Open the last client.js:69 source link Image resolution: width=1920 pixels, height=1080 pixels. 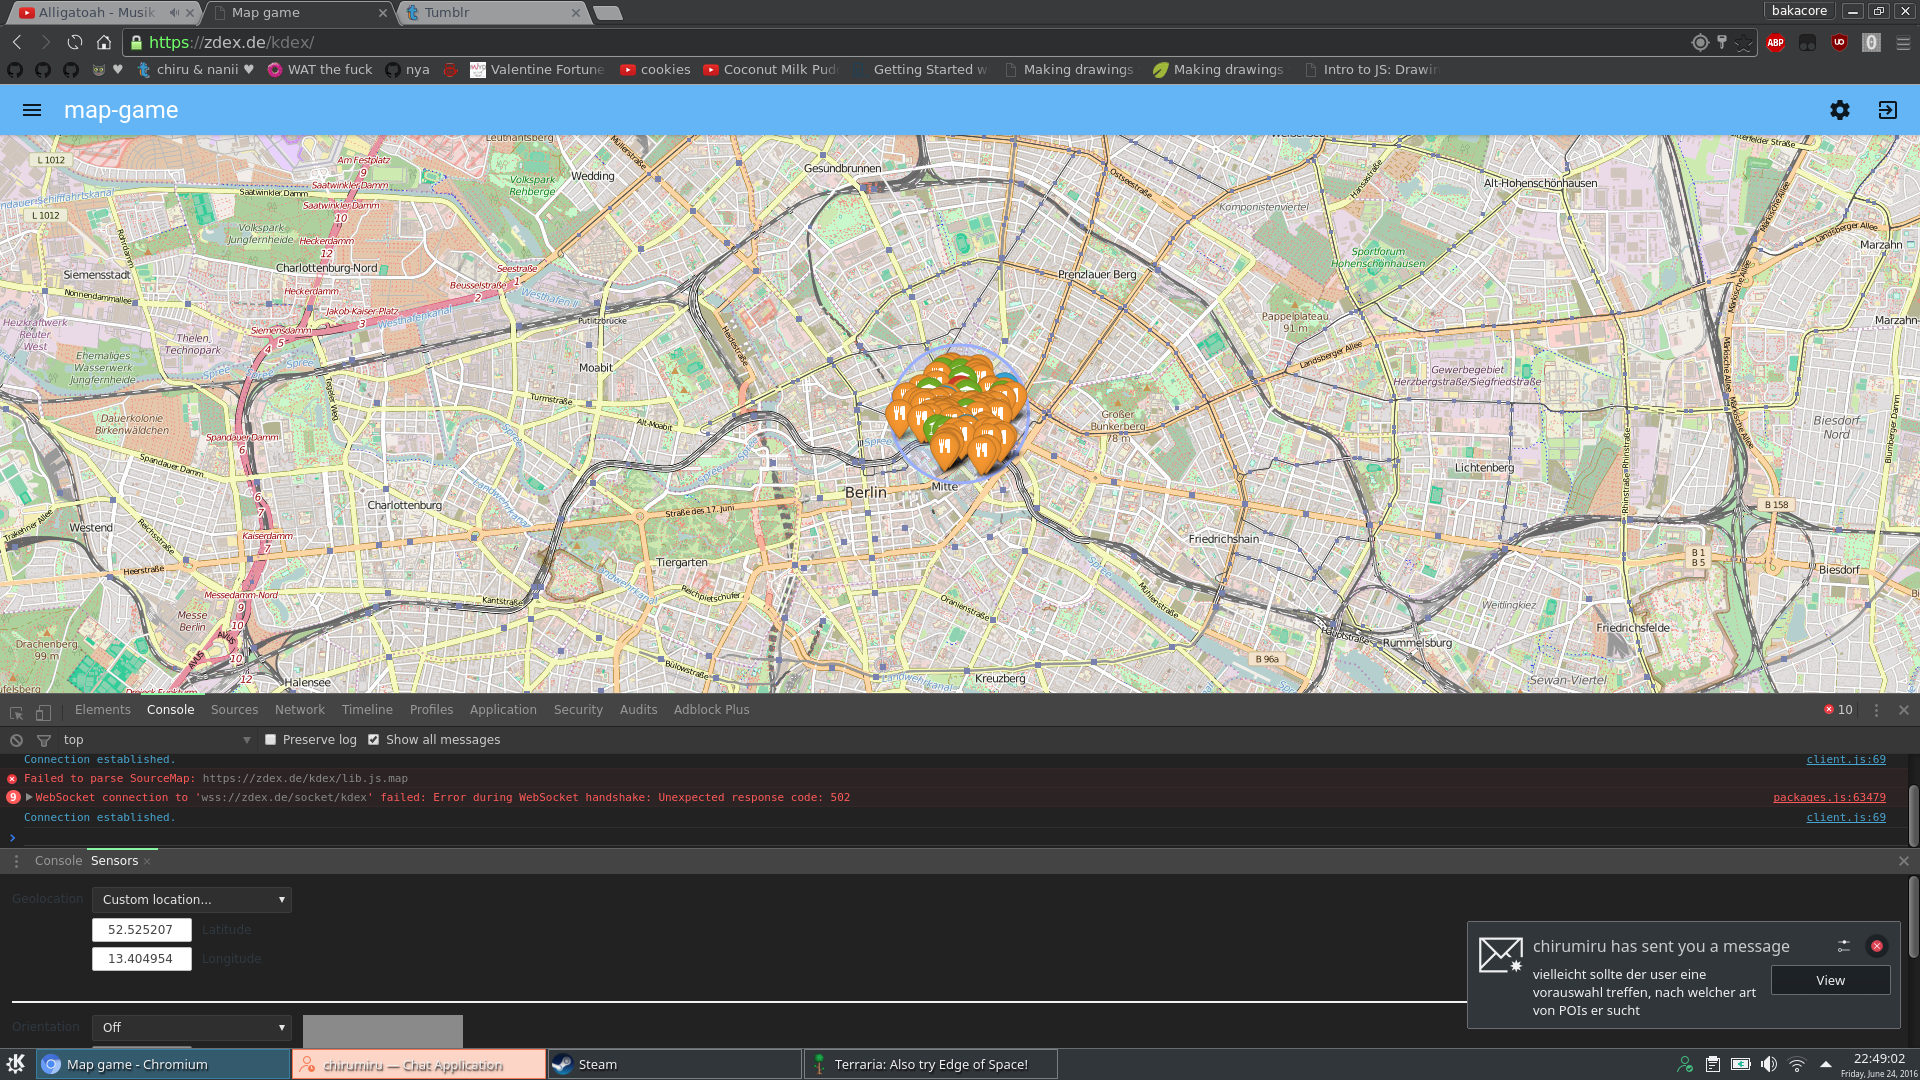coord(1846,818)
